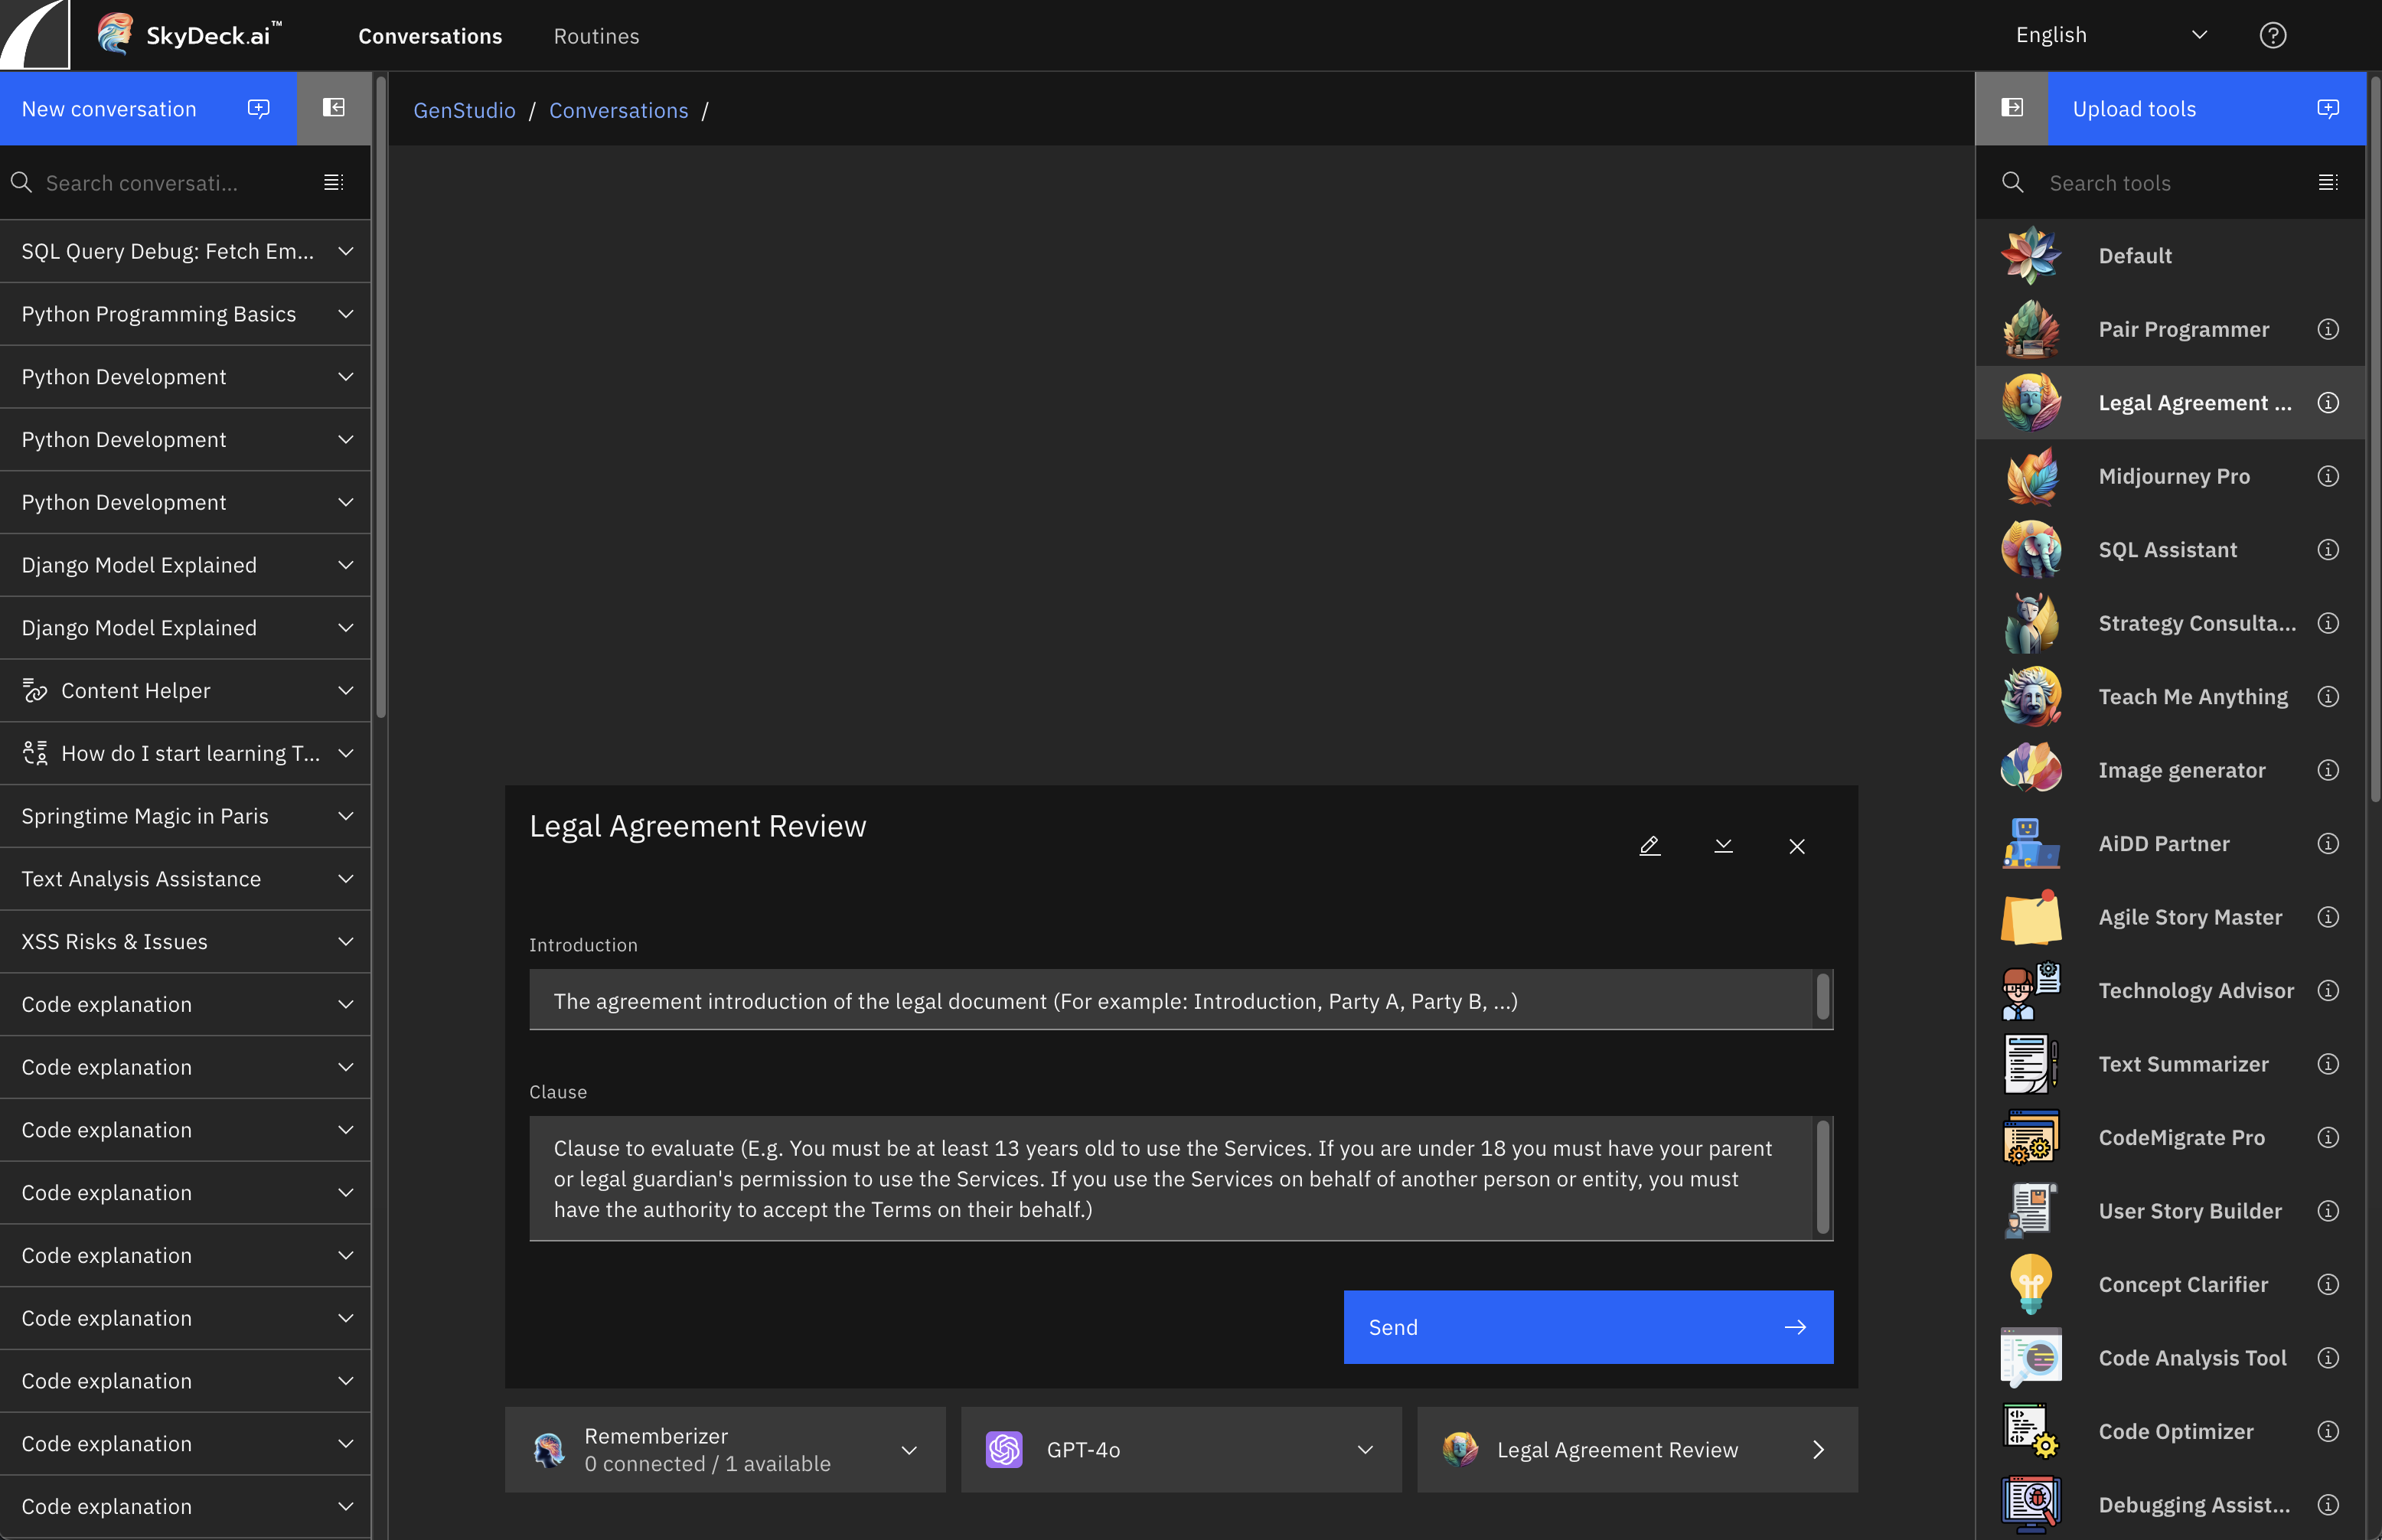
Task: Open the GPT-4o model dropdown
Action: point(1366,1449)
